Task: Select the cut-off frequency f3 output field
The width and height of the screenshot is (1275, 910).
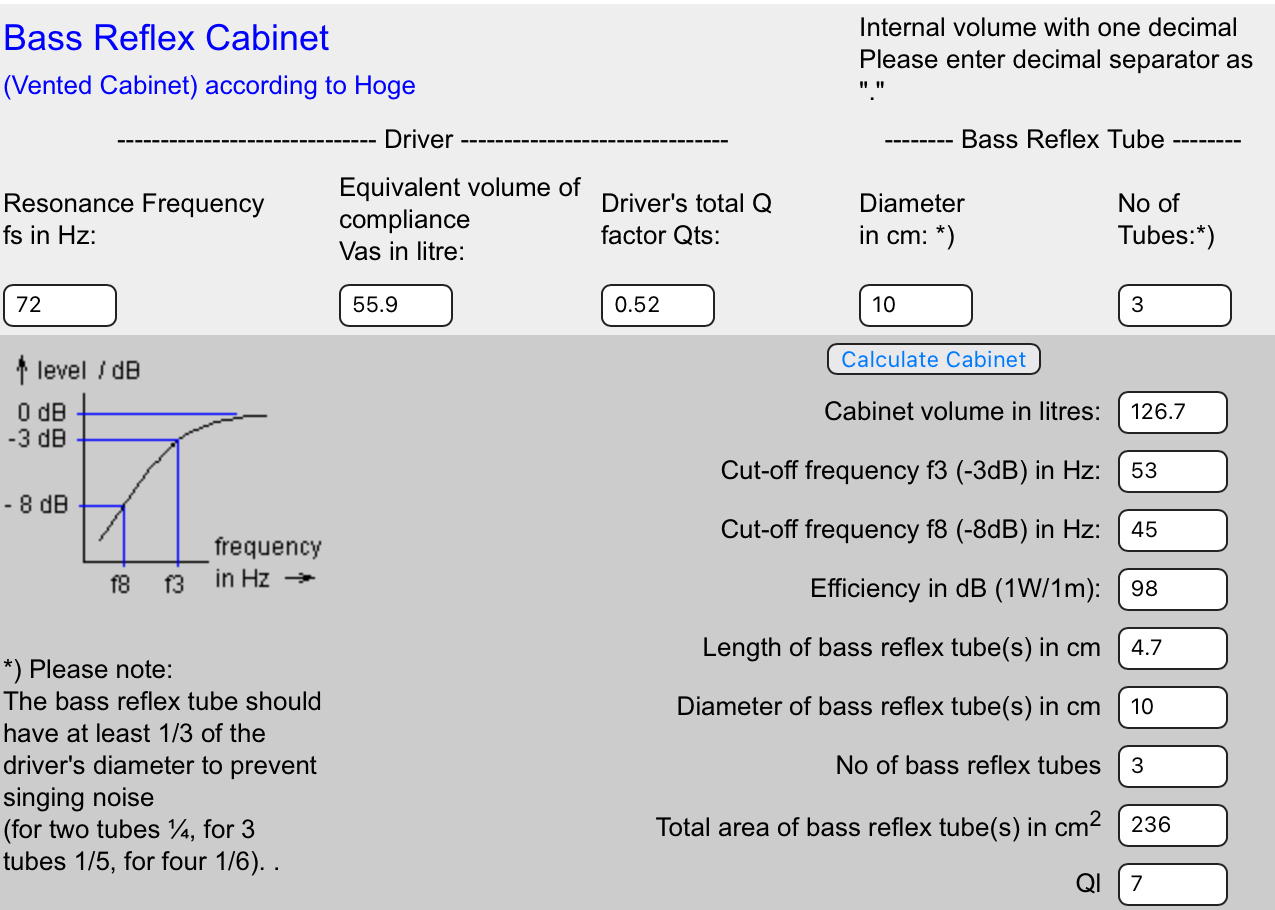Action: pos(1172,471)
